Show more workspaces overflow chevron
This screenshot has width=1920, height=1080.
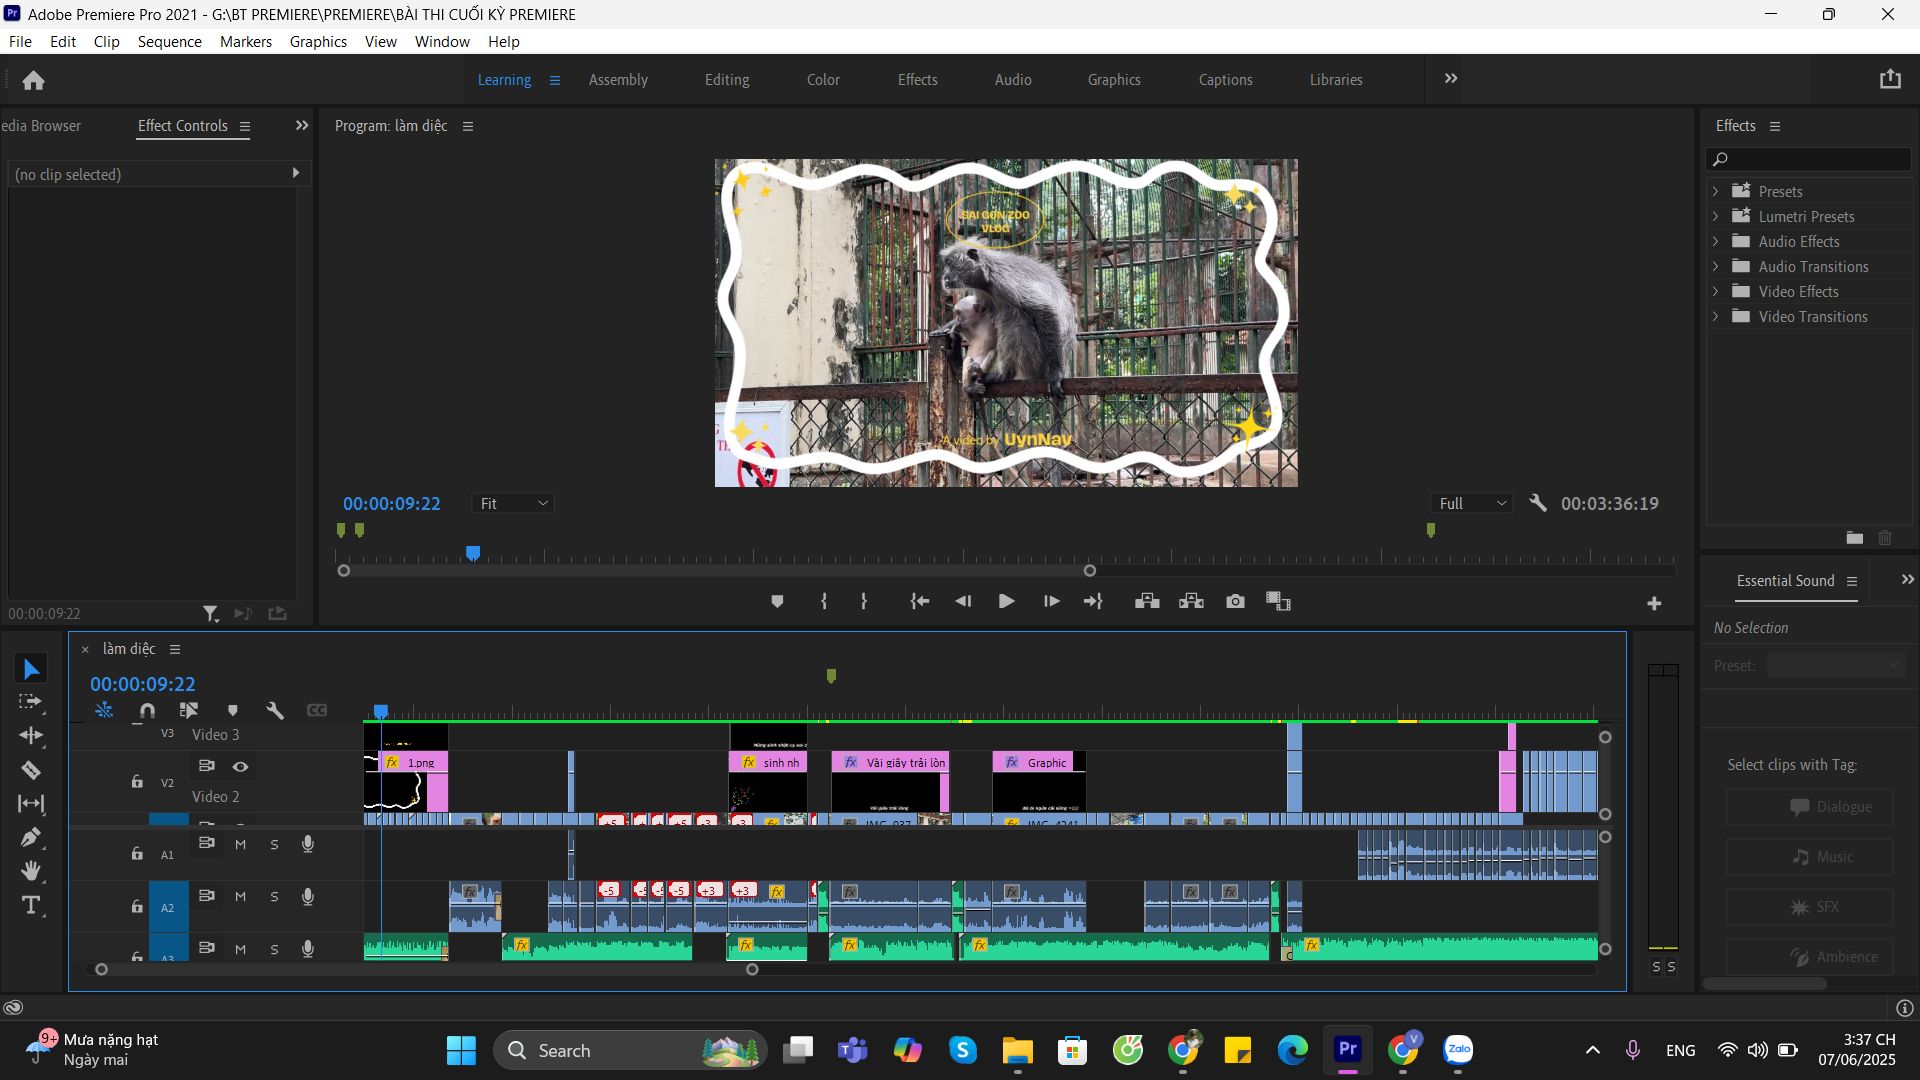pos(1451,79)
